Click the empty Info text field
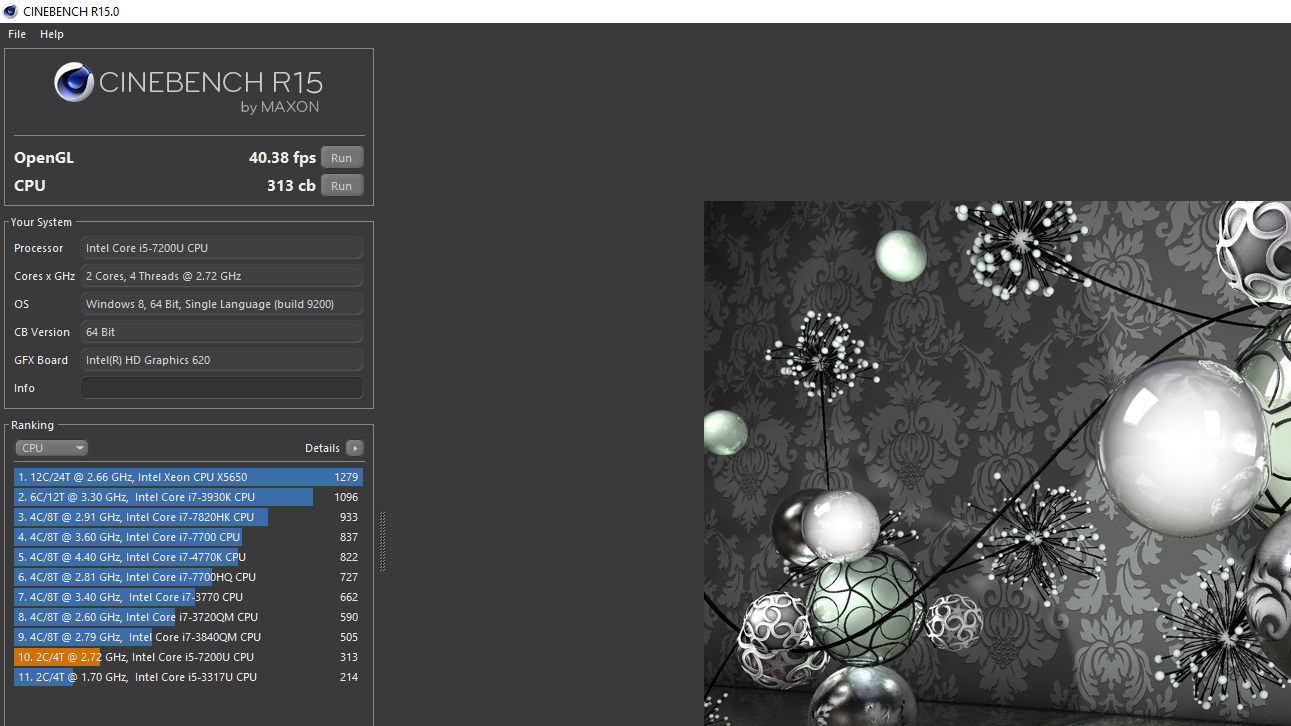 pyautogui.click(x=221, y=388)
